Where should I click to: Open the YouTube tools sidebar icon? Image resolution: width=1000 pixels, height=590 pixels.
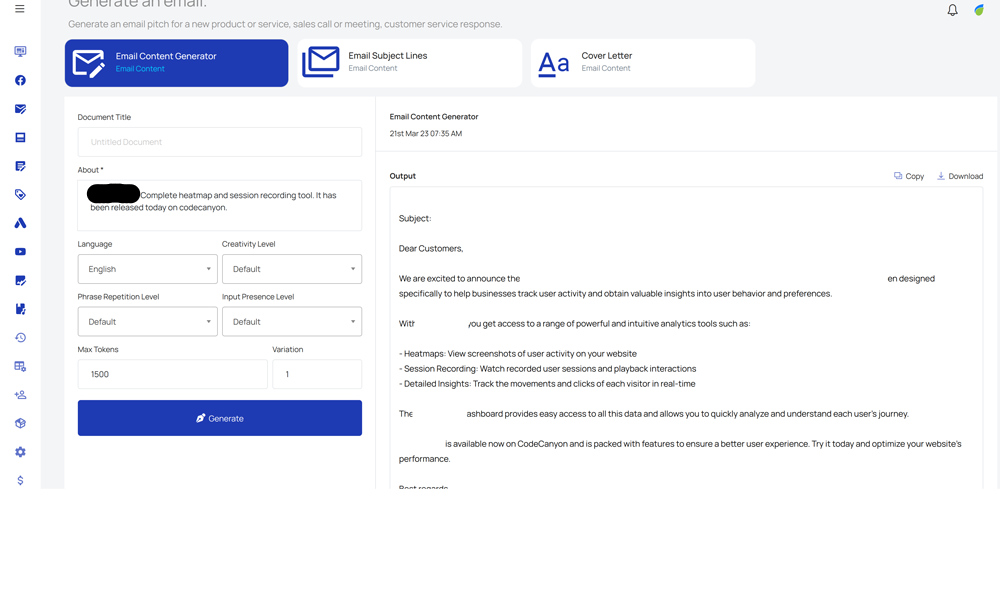click(20, 252)
